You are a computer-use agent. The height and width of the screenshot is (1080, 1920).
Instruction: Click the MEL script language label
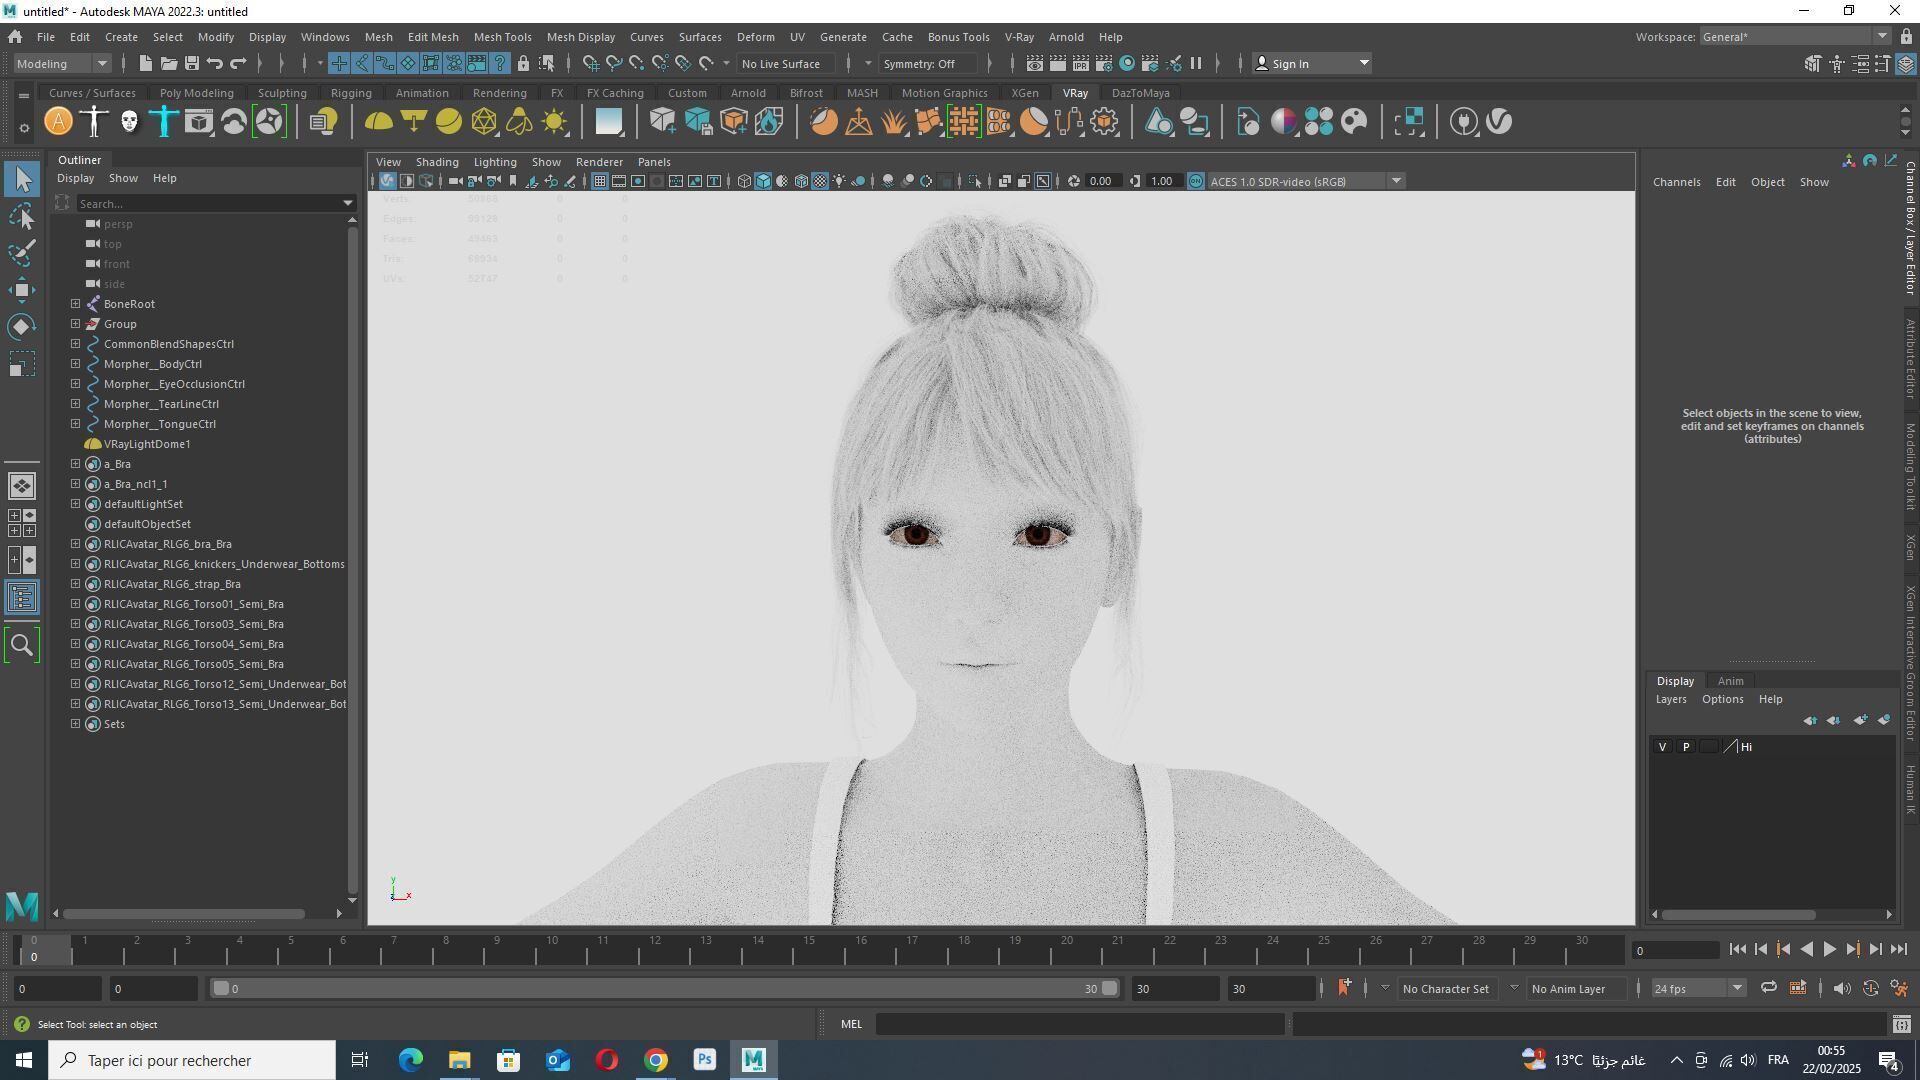[851, 1024]
